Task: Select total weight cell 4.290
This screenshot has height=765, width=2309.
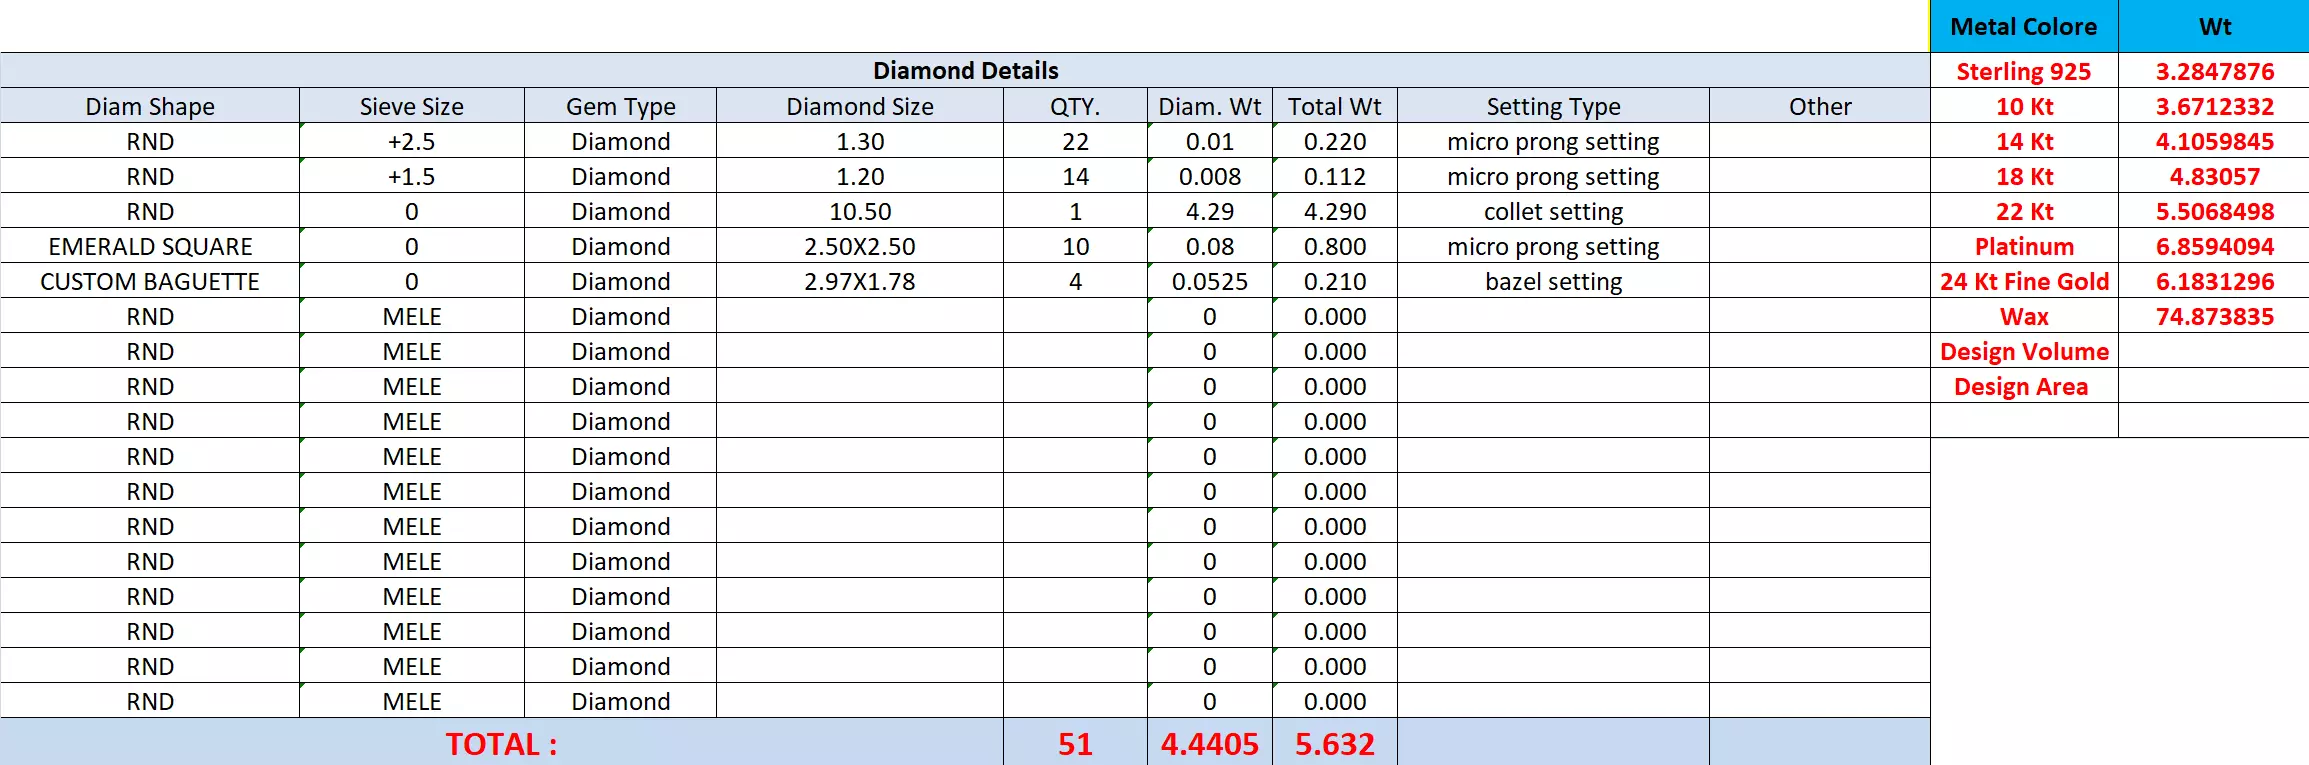Action: click(x=1335, y=211)
